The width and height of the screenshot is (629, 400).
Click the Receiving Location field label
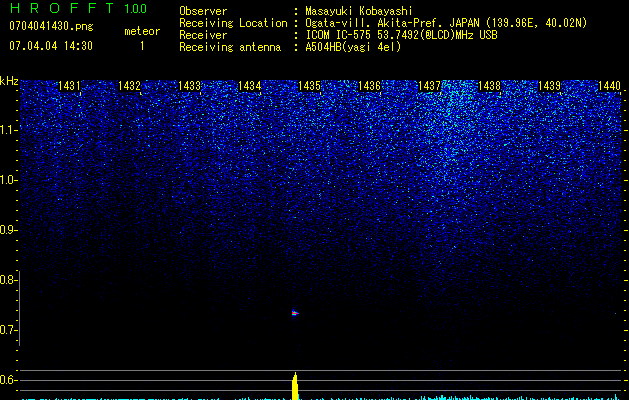pyautogui.click(x=233, y=23)
